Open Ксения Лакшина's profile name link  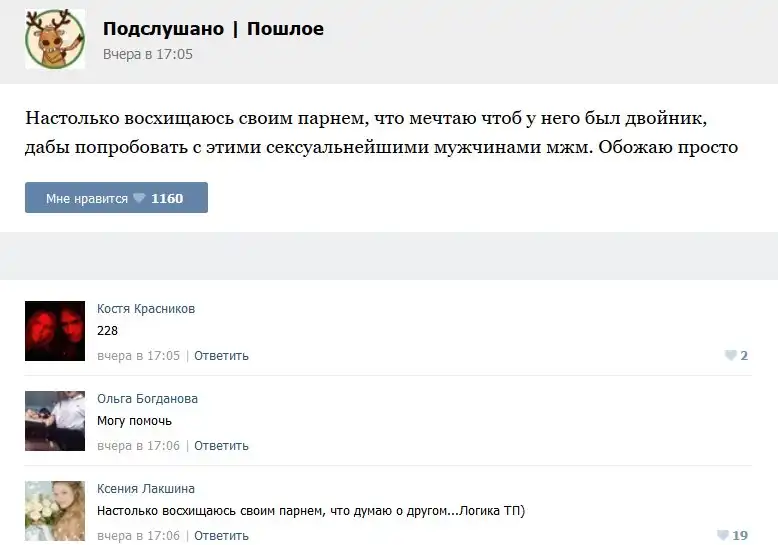coord(146,488)
